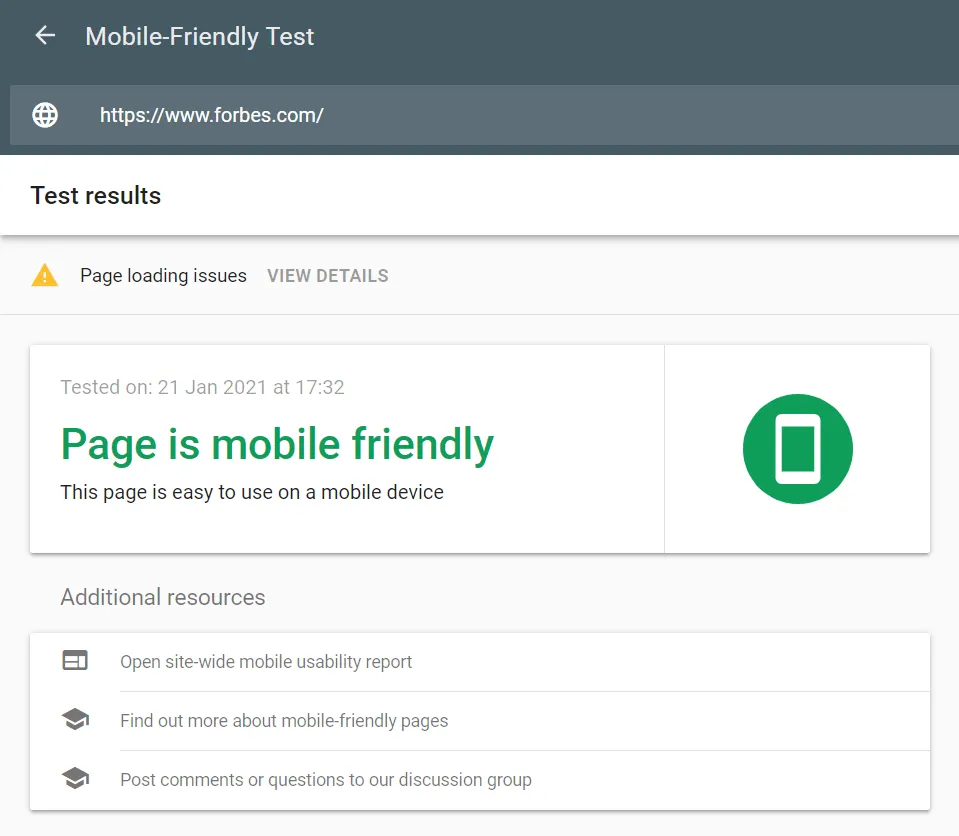Click the green mobile phone icon
Viewport: 959px width, 836px height.
(797, 449)
